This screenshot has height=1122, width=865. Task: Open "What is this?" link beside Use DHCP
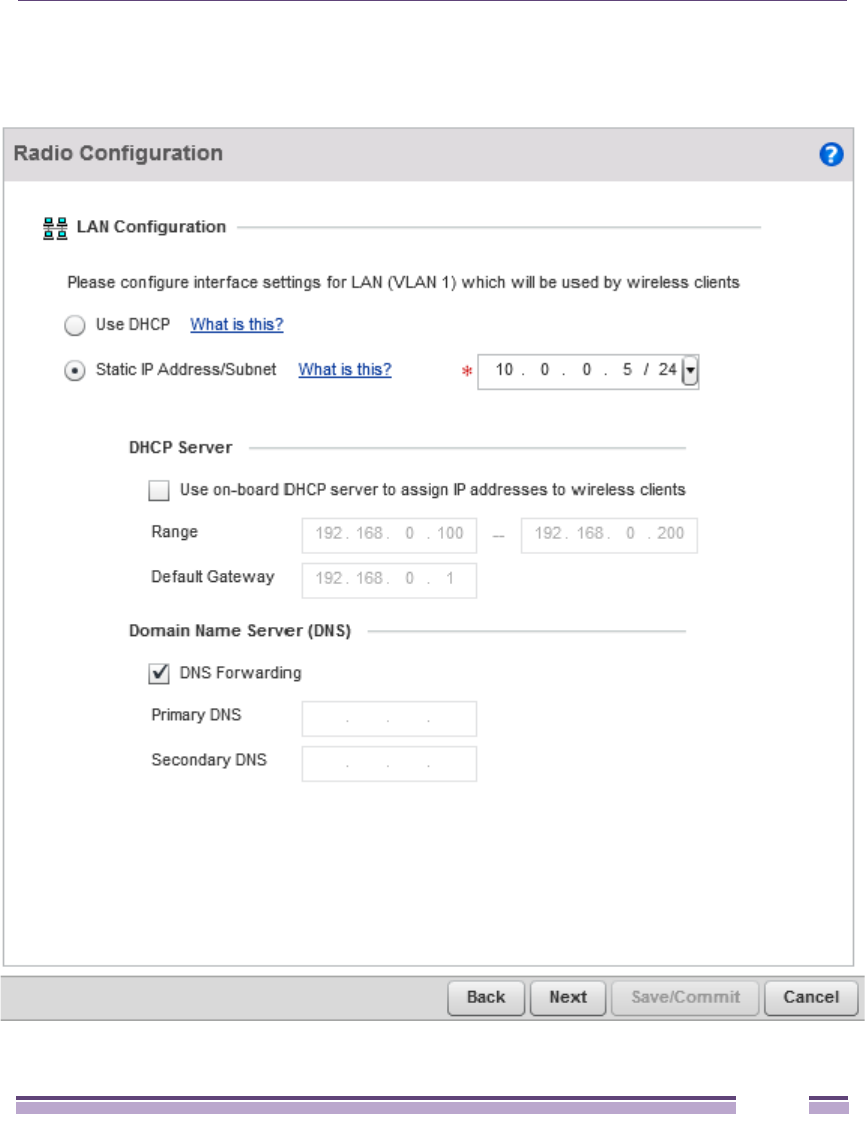click(237, 325)
